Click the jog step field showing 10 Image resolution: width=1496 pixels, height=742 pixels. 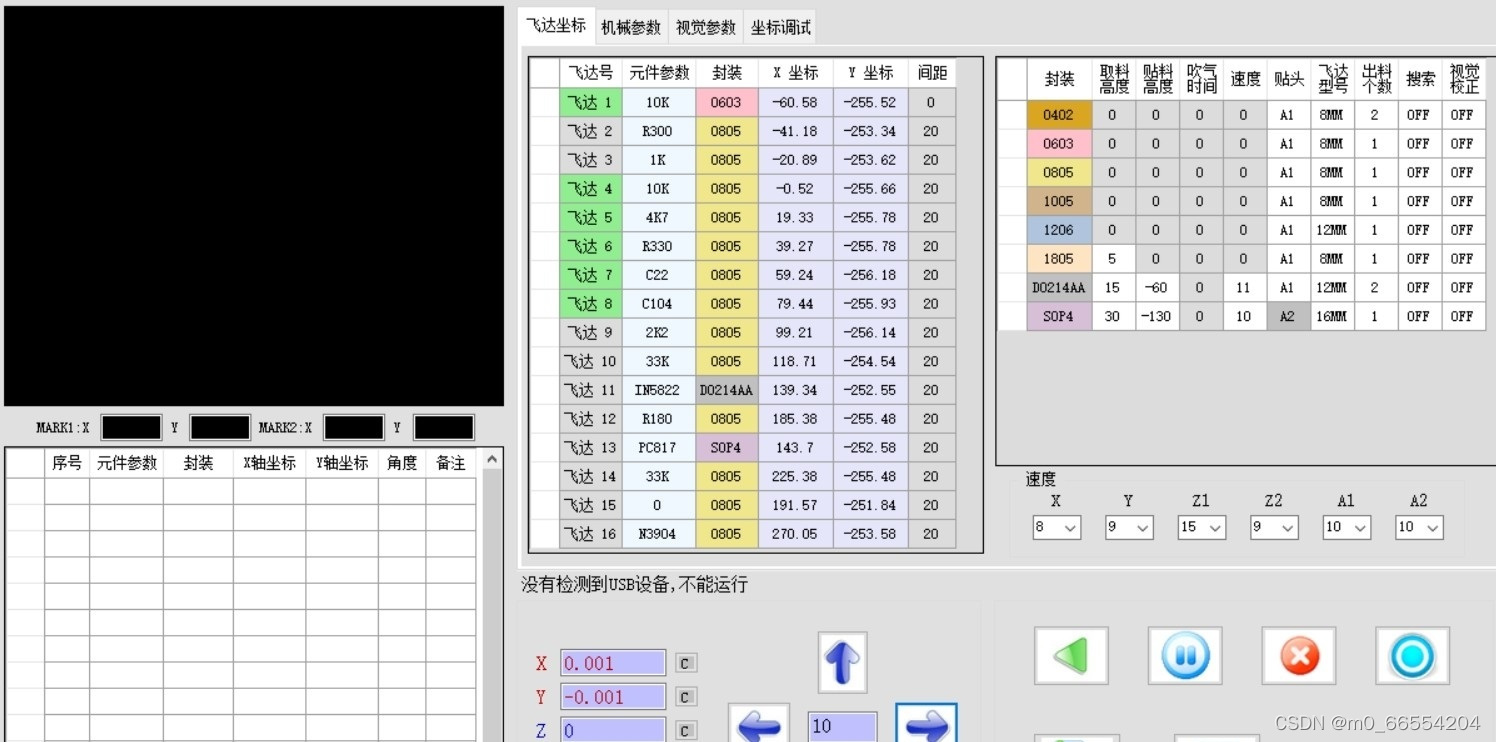[842, 726]
